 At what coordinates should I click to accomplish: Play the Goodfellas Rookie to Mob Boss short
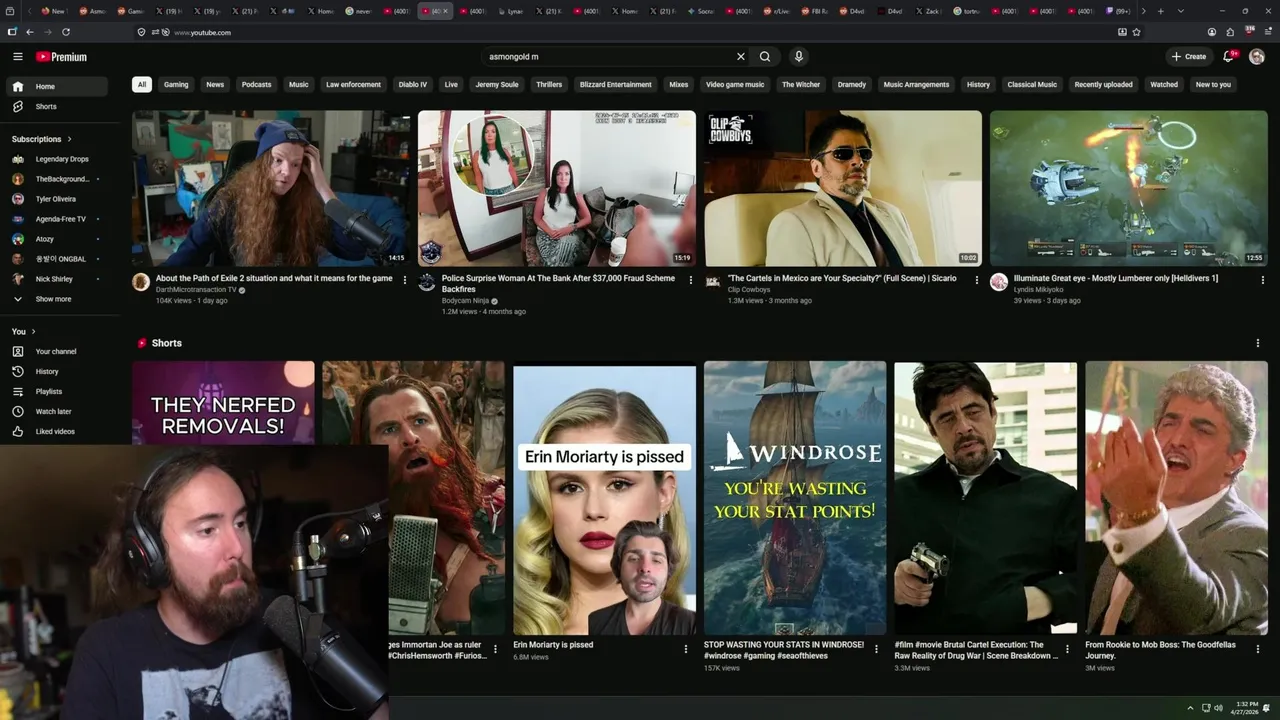pos(1176,498)
